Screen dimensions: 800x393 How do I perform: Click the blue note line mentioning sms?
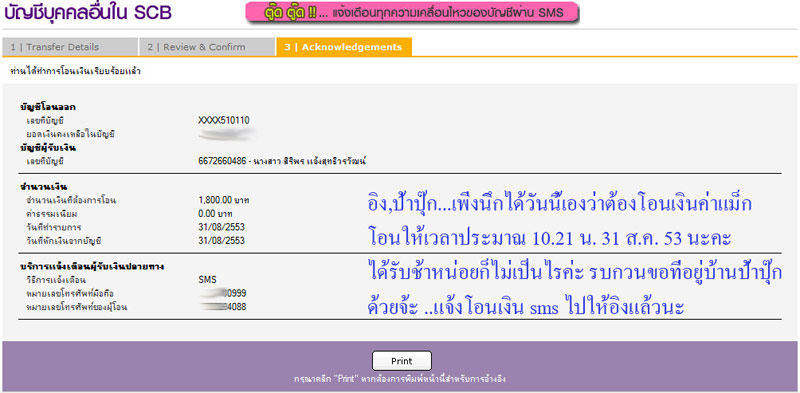pos(526,308)
